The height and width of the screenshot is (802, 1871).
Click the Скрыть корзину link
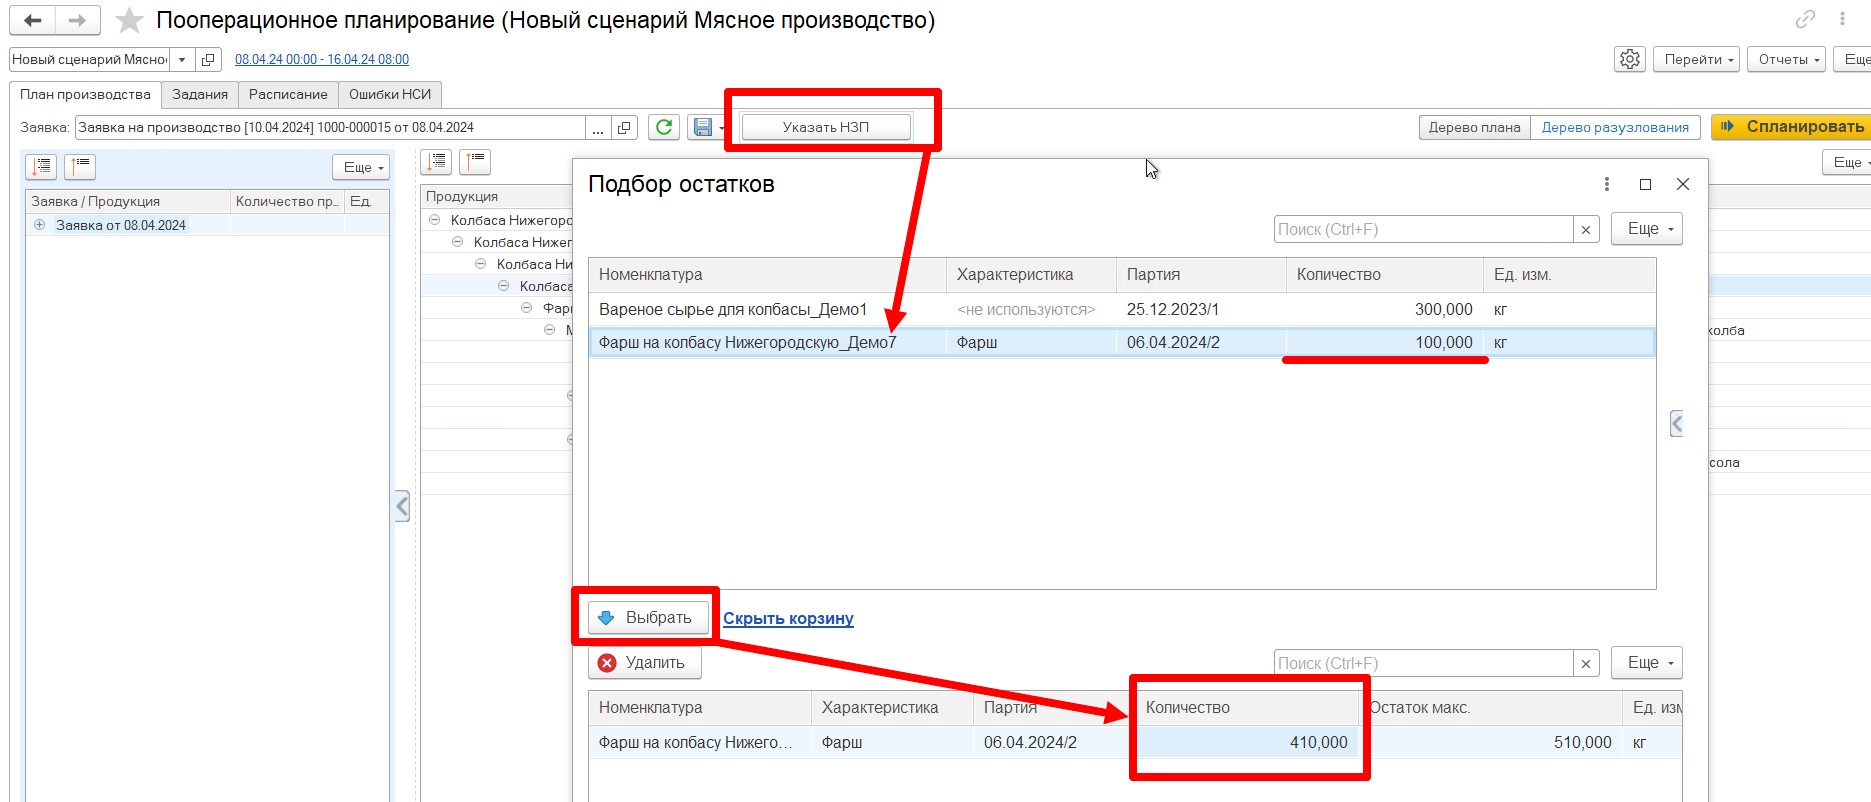click(x=788, y=618)
